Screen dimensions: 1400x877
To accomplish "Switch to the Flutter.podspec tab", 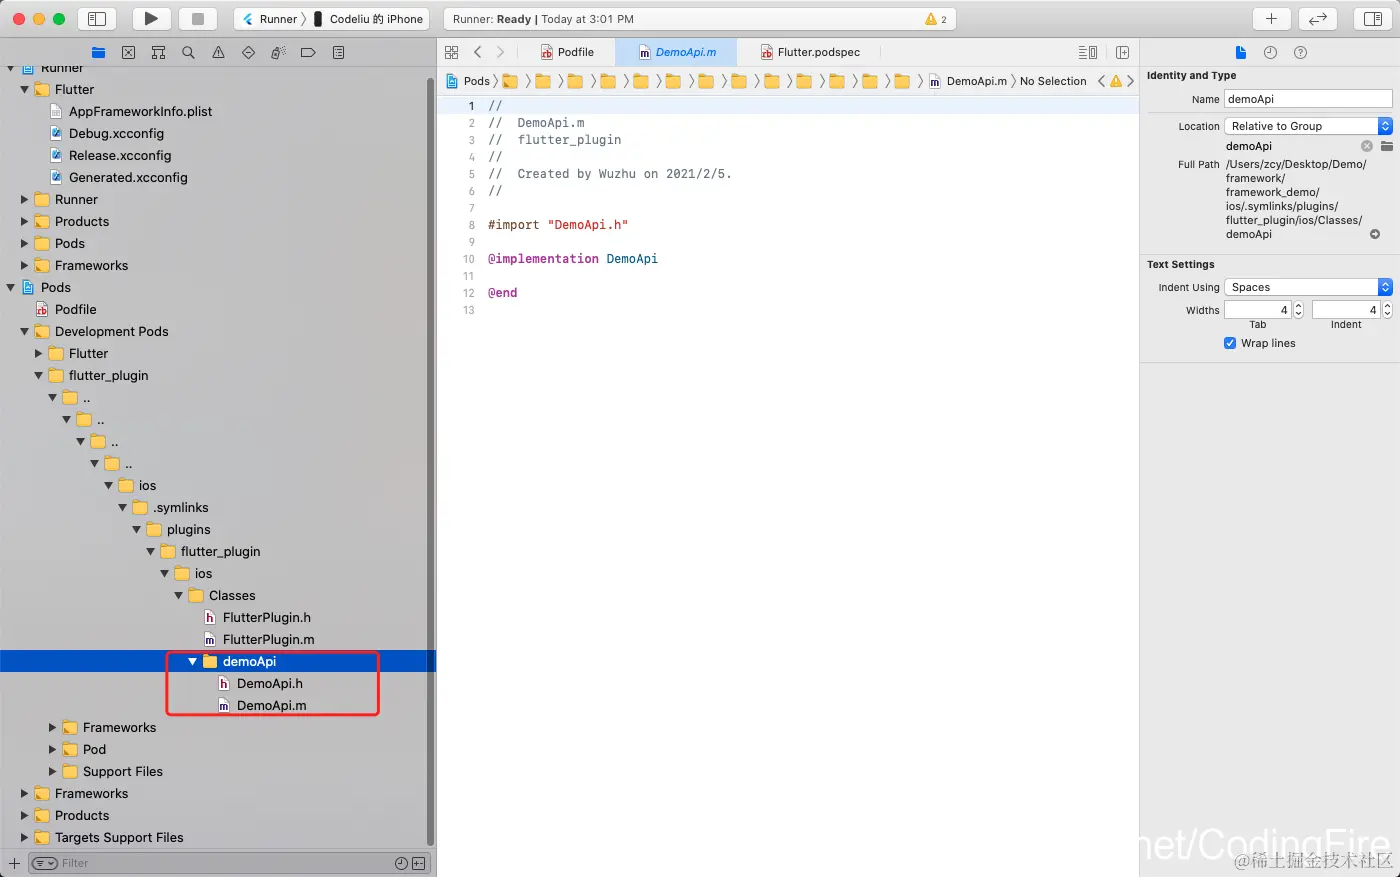I will click(x=810, y=52).
